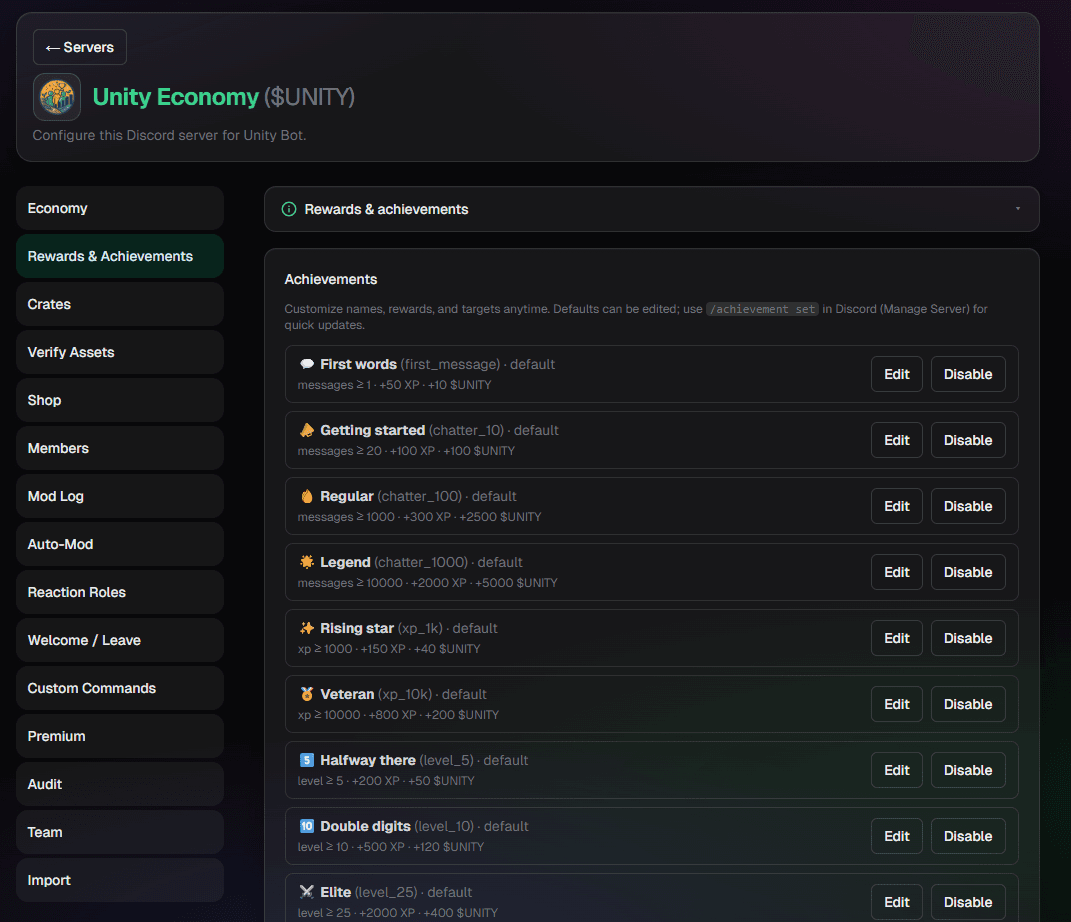Edit the Elite achievement
1071x922 pixels.
click(x=897, y=902)
